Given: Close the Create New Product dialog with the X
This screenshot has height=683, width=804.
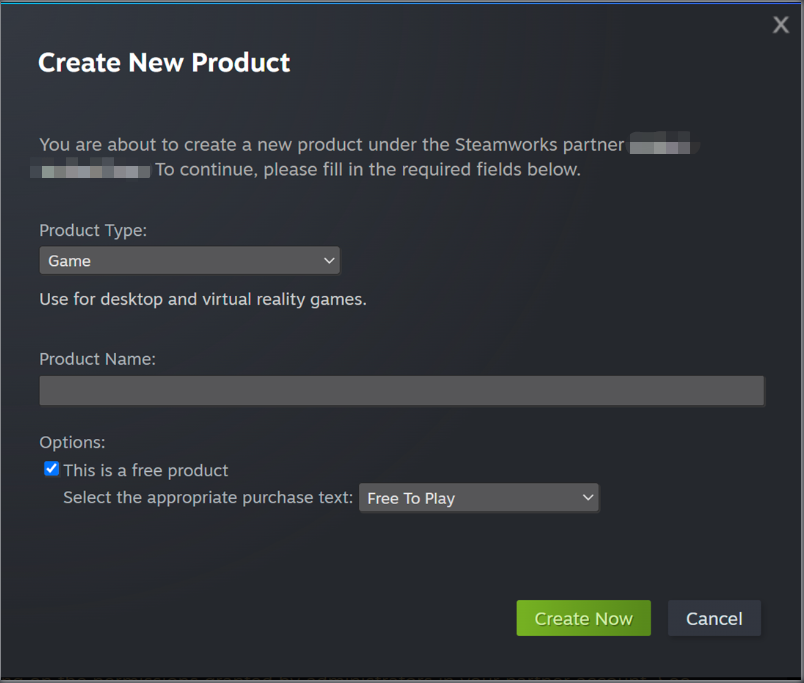Looking at the screenshot, I should (780, 25).
